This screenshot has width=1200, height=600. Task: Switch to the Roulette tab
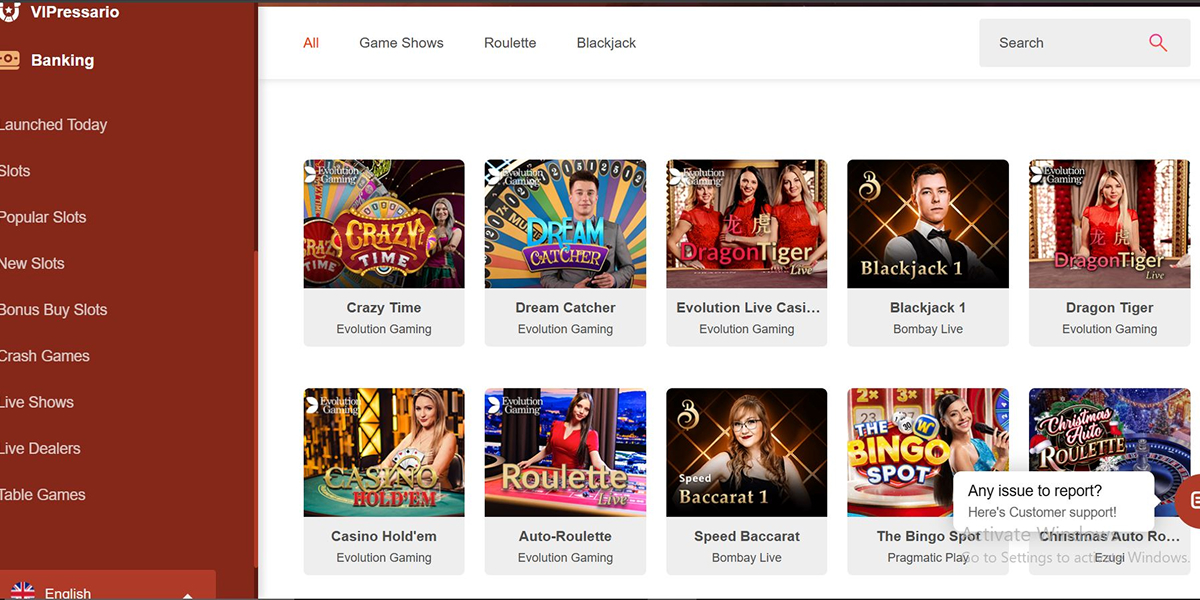tap(510, 43)
